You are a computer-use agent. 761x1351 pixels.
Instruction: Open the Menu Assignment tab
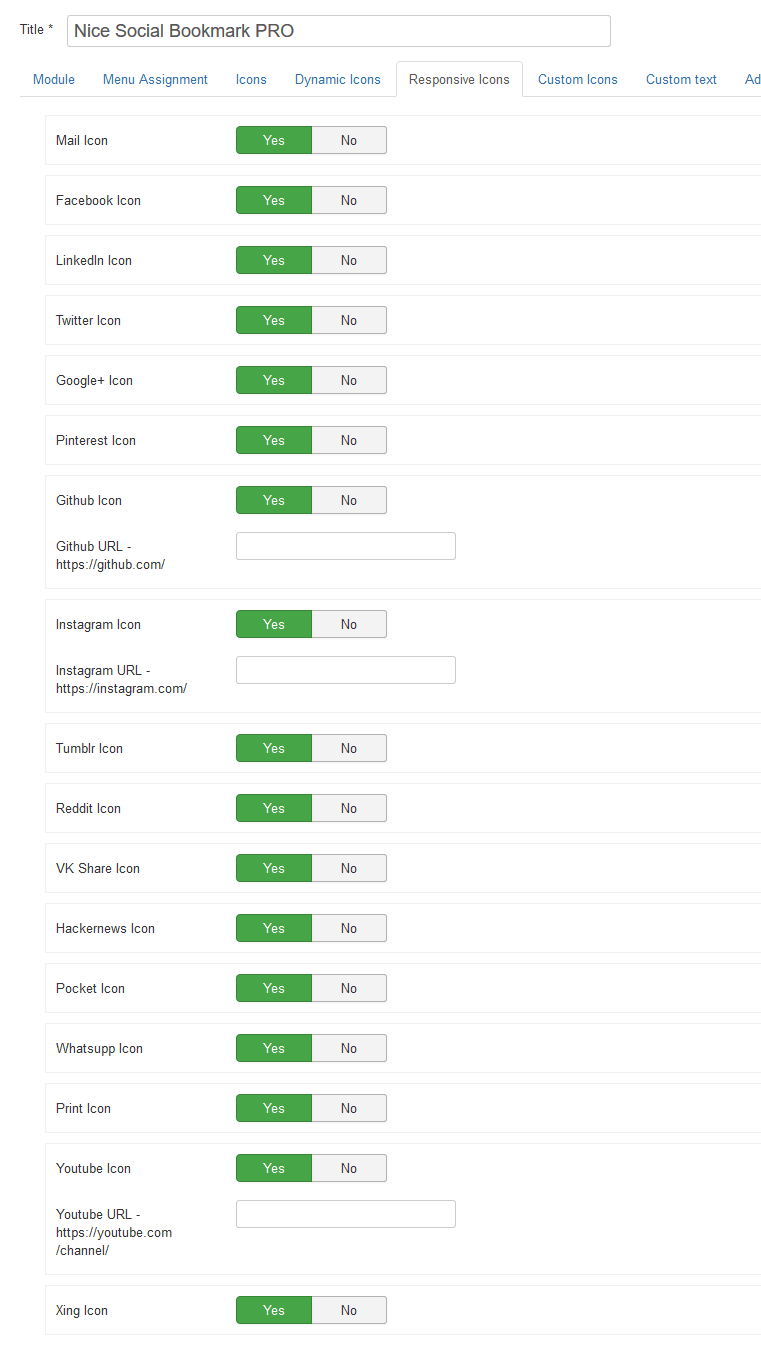[155, 79]
